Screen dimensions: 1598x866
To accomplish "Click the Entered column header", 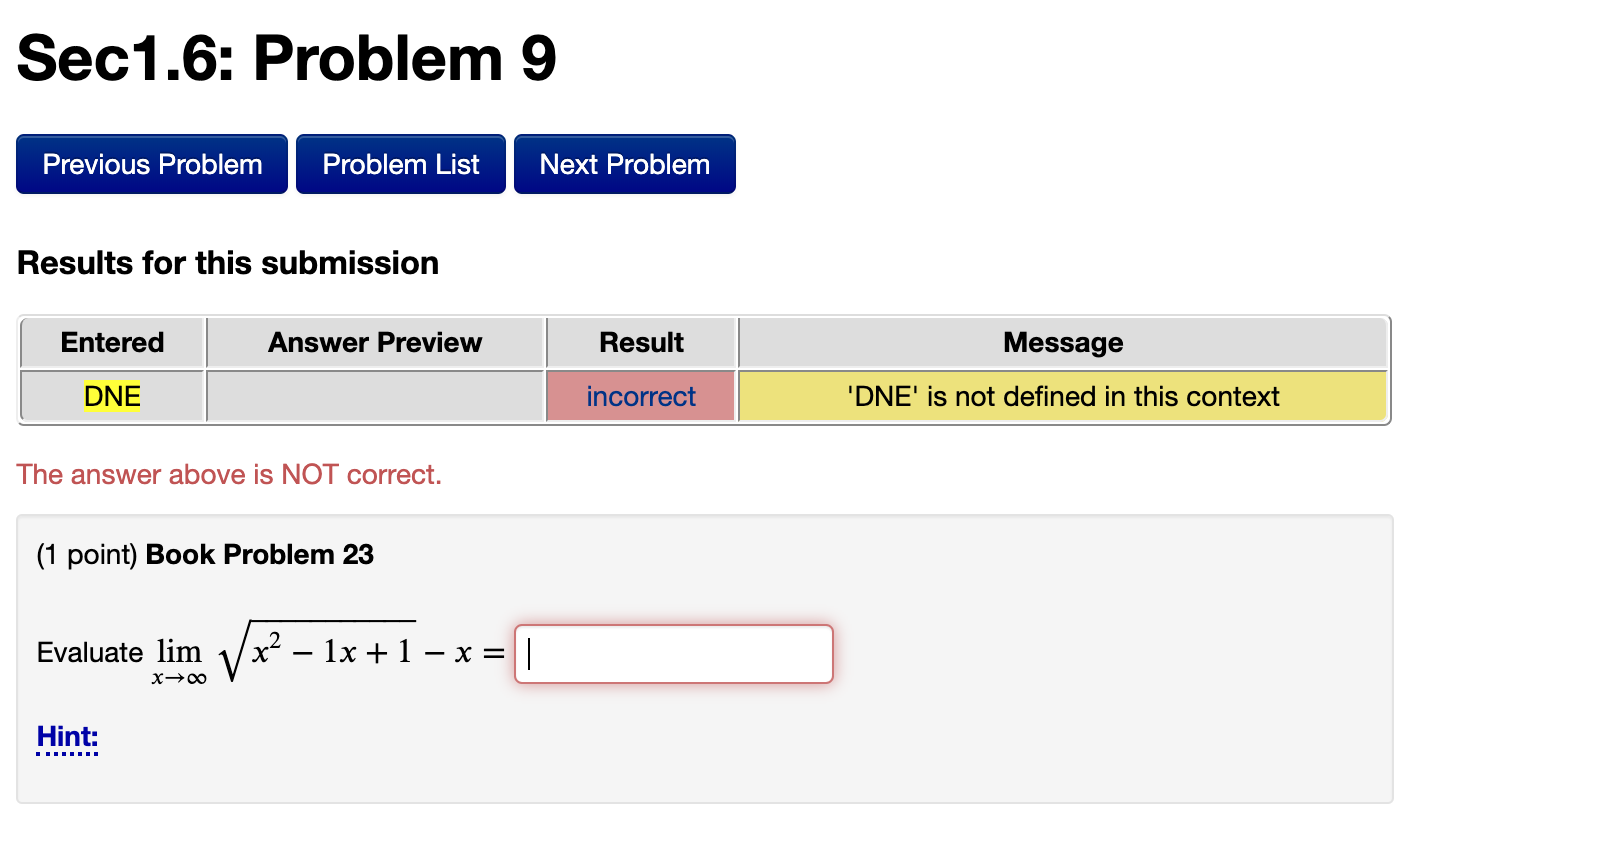I will click(111, 343).
